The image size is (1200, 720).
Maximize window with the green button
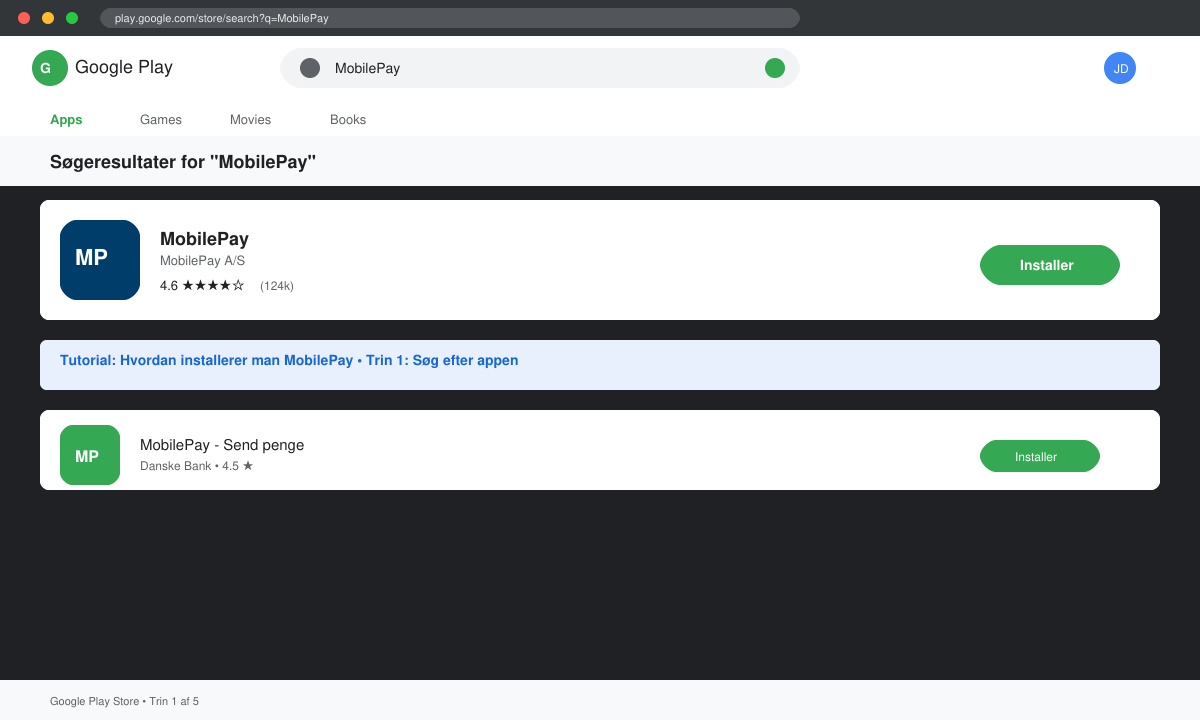pos(72,18)
